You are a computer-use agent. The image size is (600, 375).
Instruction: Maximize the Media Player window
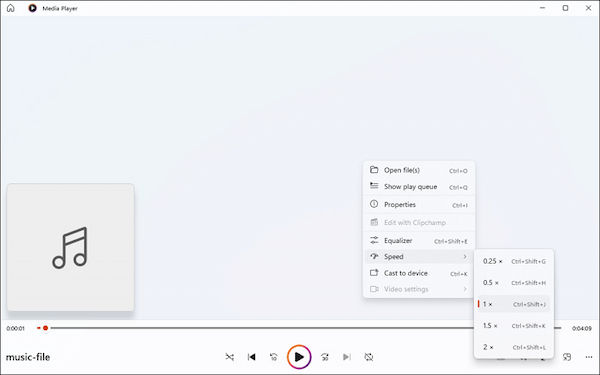565,8
